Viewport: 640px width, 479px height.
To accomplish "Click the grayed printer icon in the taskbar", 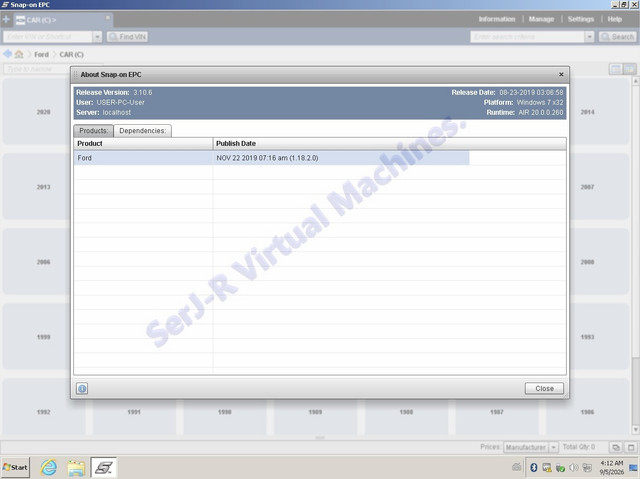I will tap(517, 467).
